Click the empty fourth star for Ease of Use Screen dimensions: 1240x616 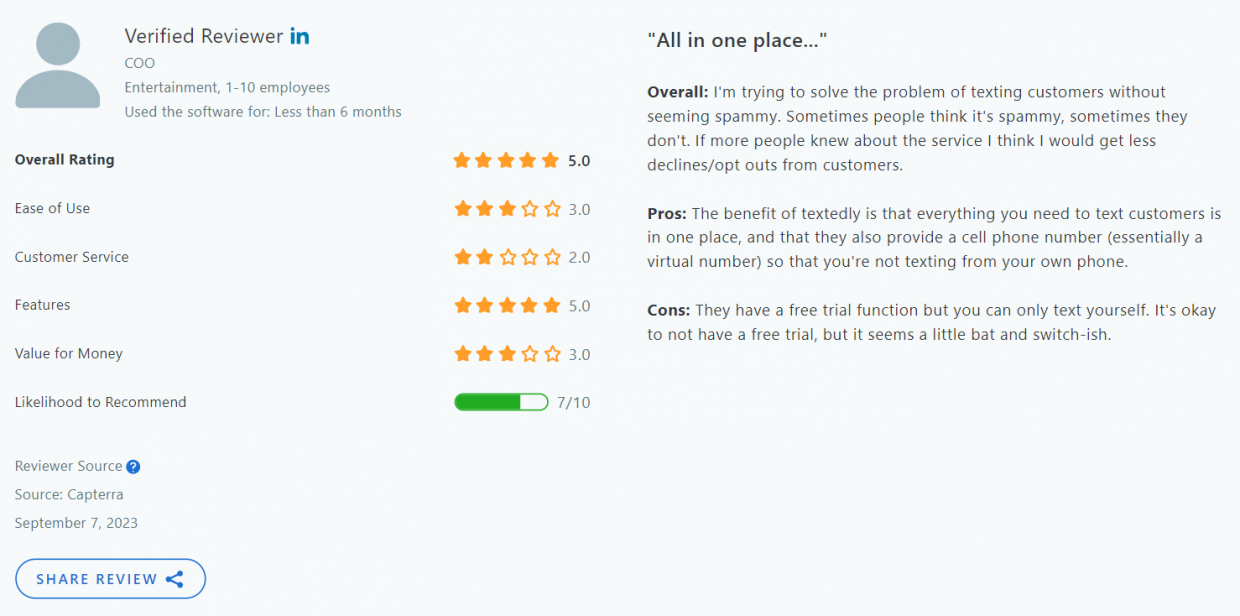tap(529, 208)
